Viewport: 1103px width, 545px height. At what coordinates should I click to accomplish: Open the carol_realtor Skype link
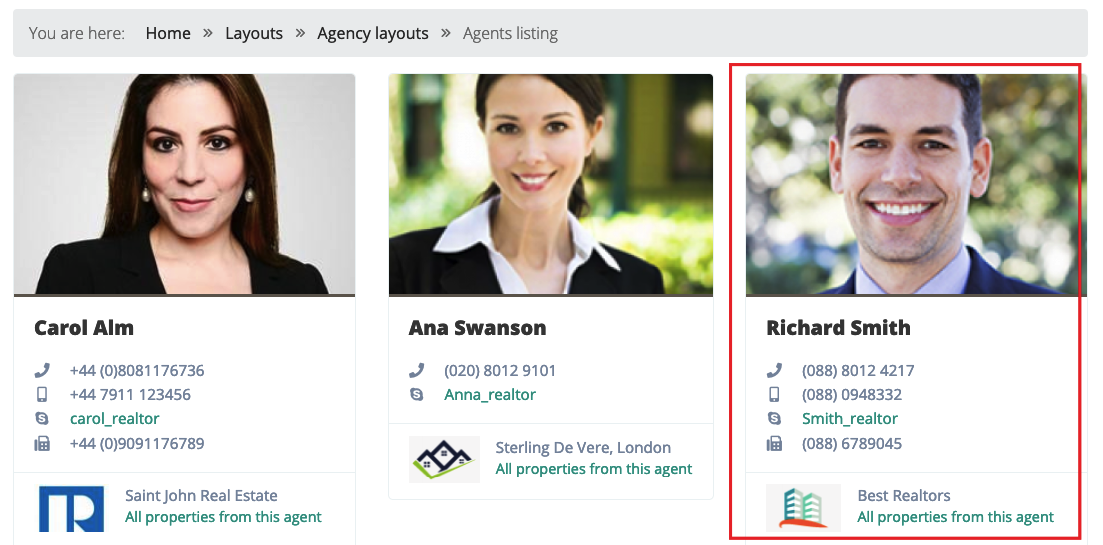click(x=115, y=418)
